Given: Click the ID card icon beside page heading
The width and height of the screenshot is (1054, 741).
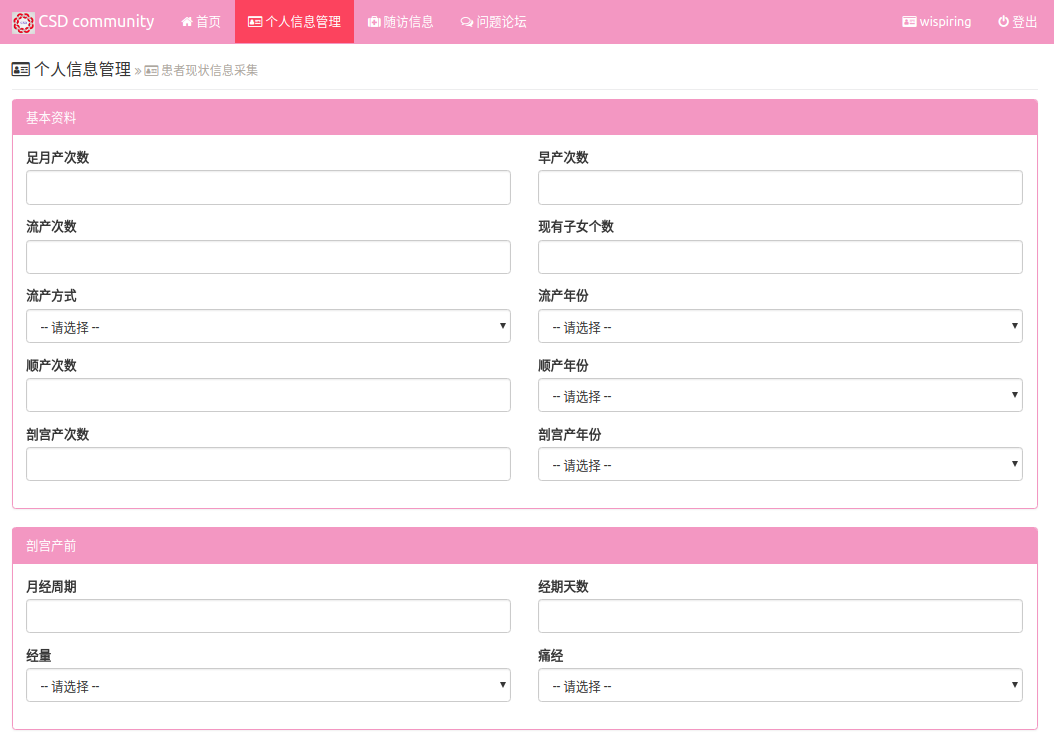Looking at the screenshot, I should [20, 69].
